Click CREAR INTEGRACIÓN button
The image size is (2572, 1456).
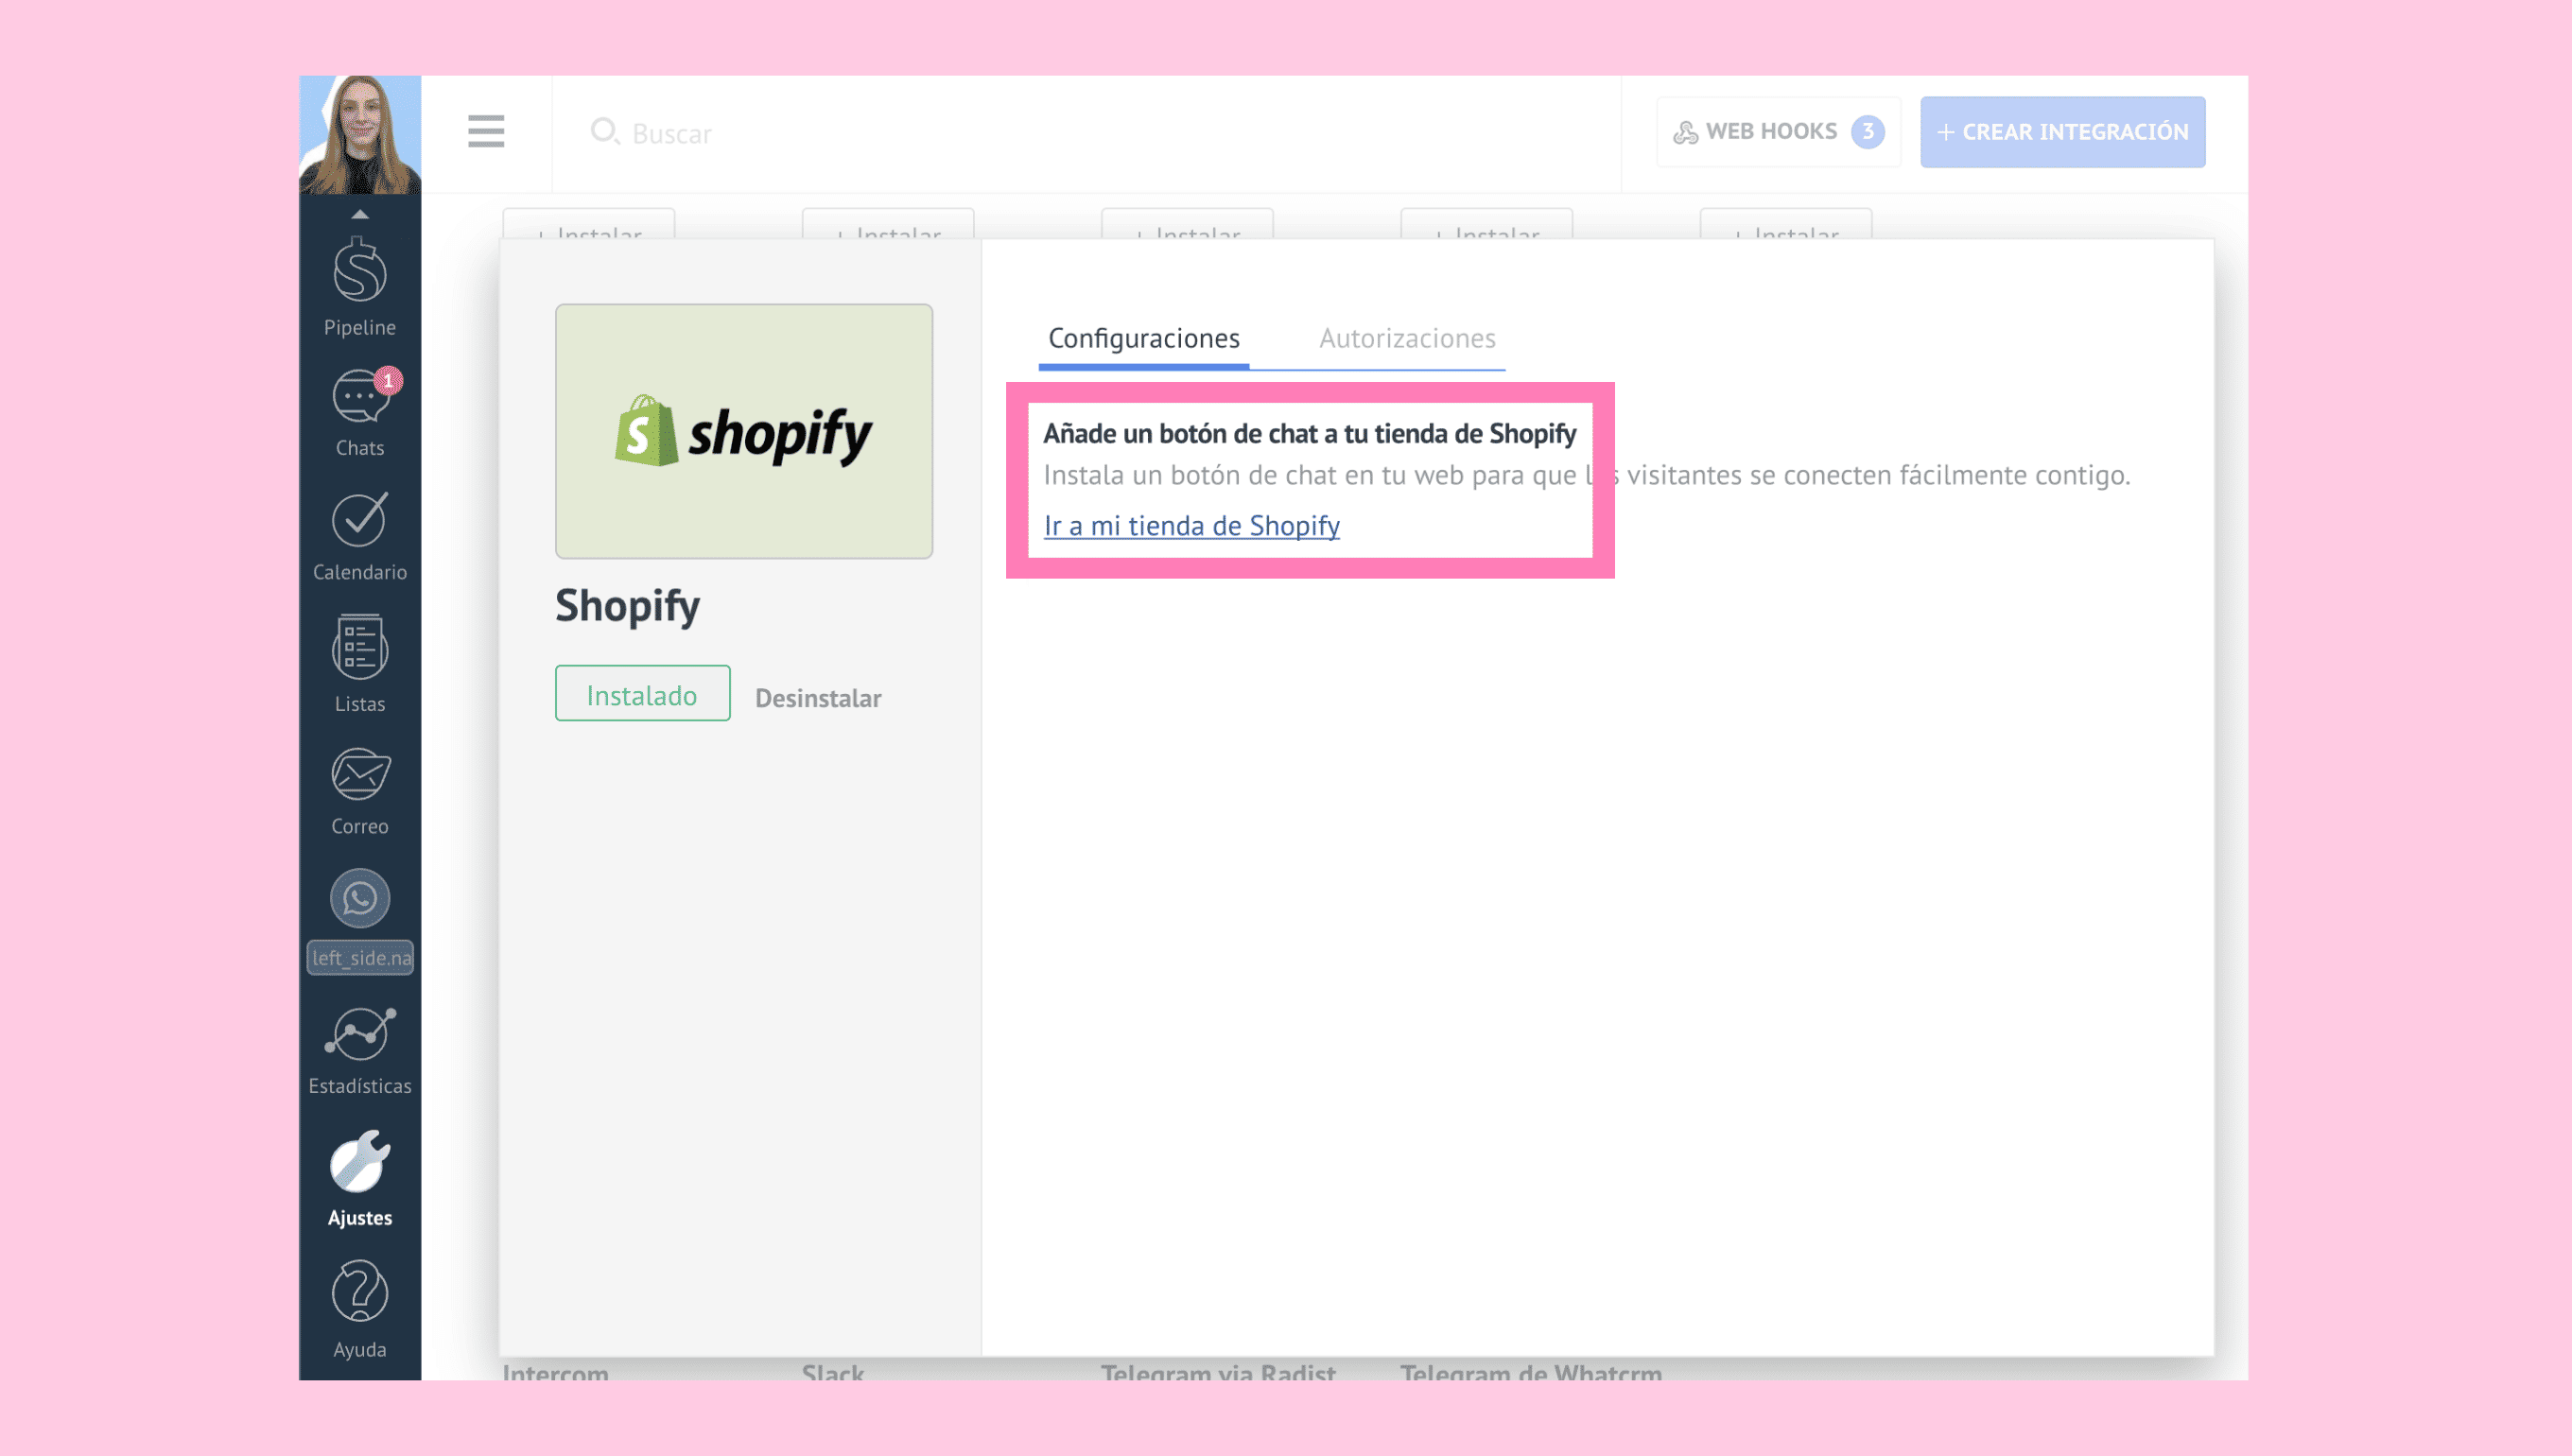[x=2062, y=131]
